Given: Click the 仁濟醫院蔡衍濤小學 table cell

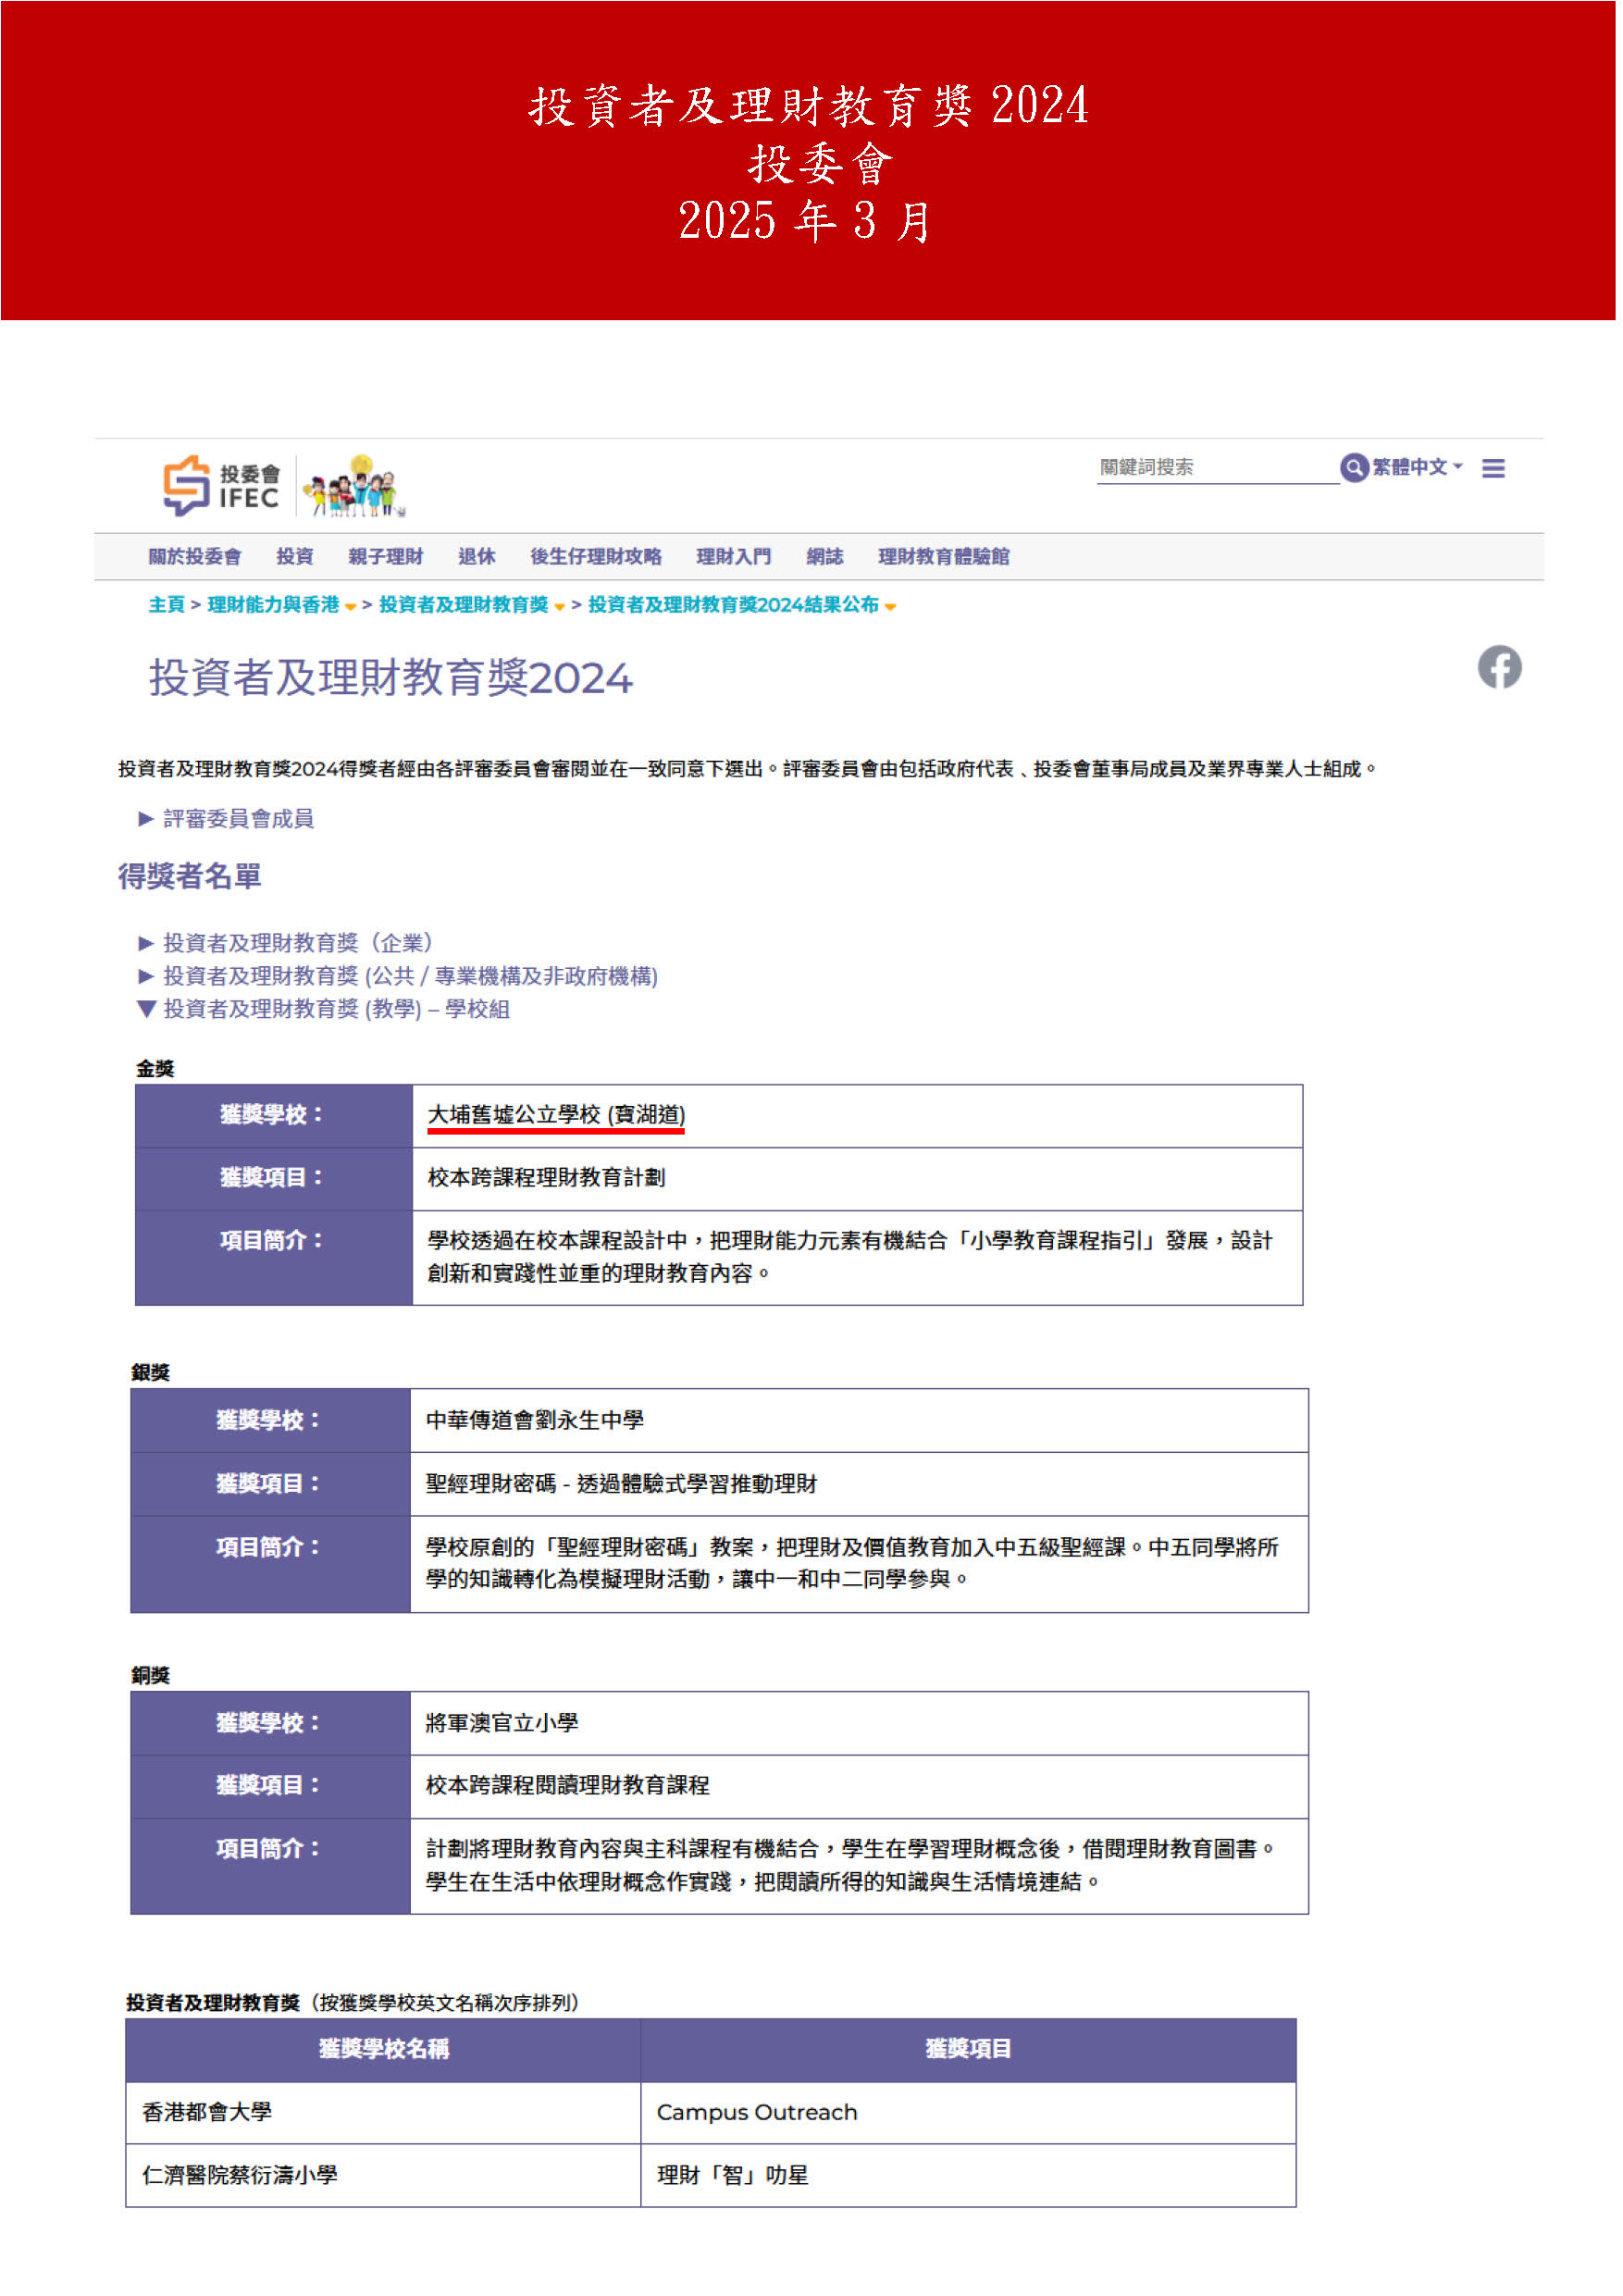Looking at the screenshot, I should (x=383, y=2174).
